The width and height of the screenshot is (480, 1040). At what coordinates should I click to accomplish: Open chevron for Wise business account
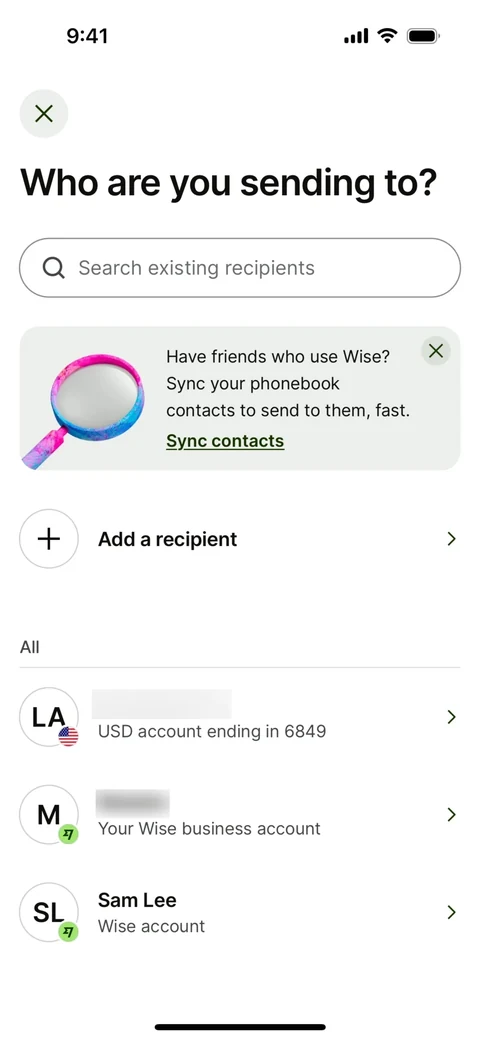click(x=451, y=814)
